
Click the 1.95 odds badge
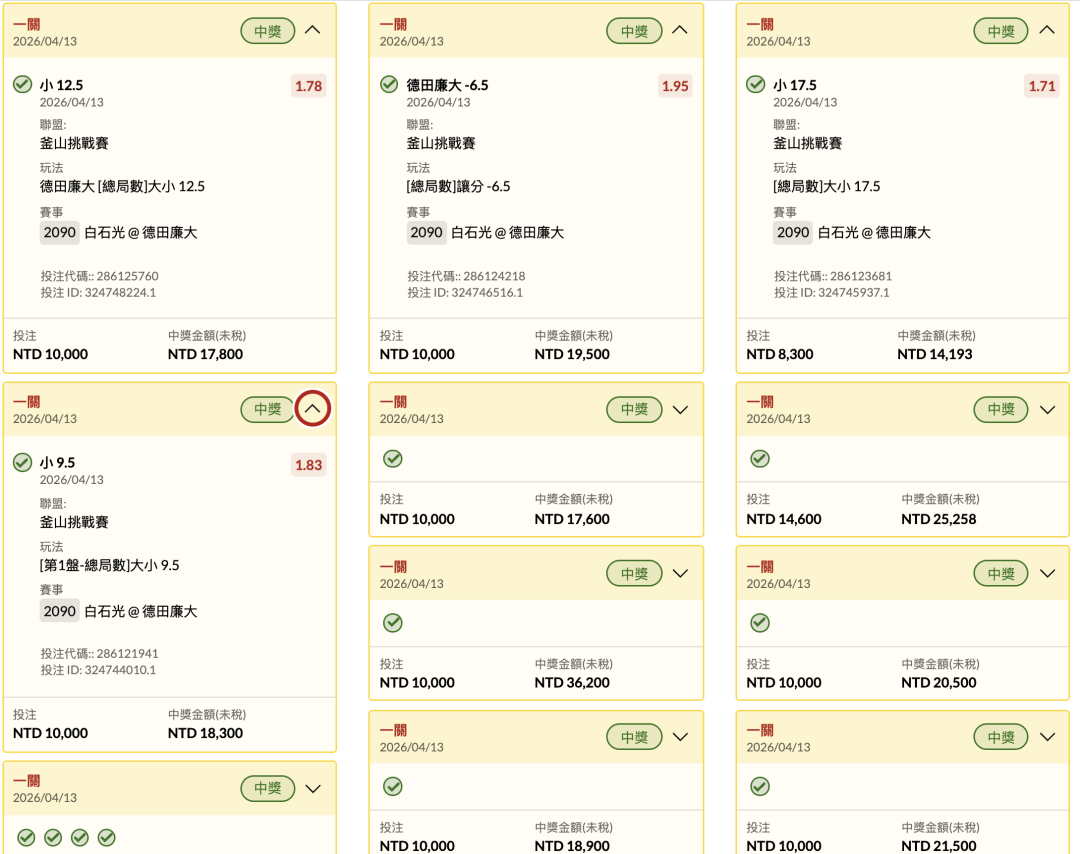[x=675, y=86]
